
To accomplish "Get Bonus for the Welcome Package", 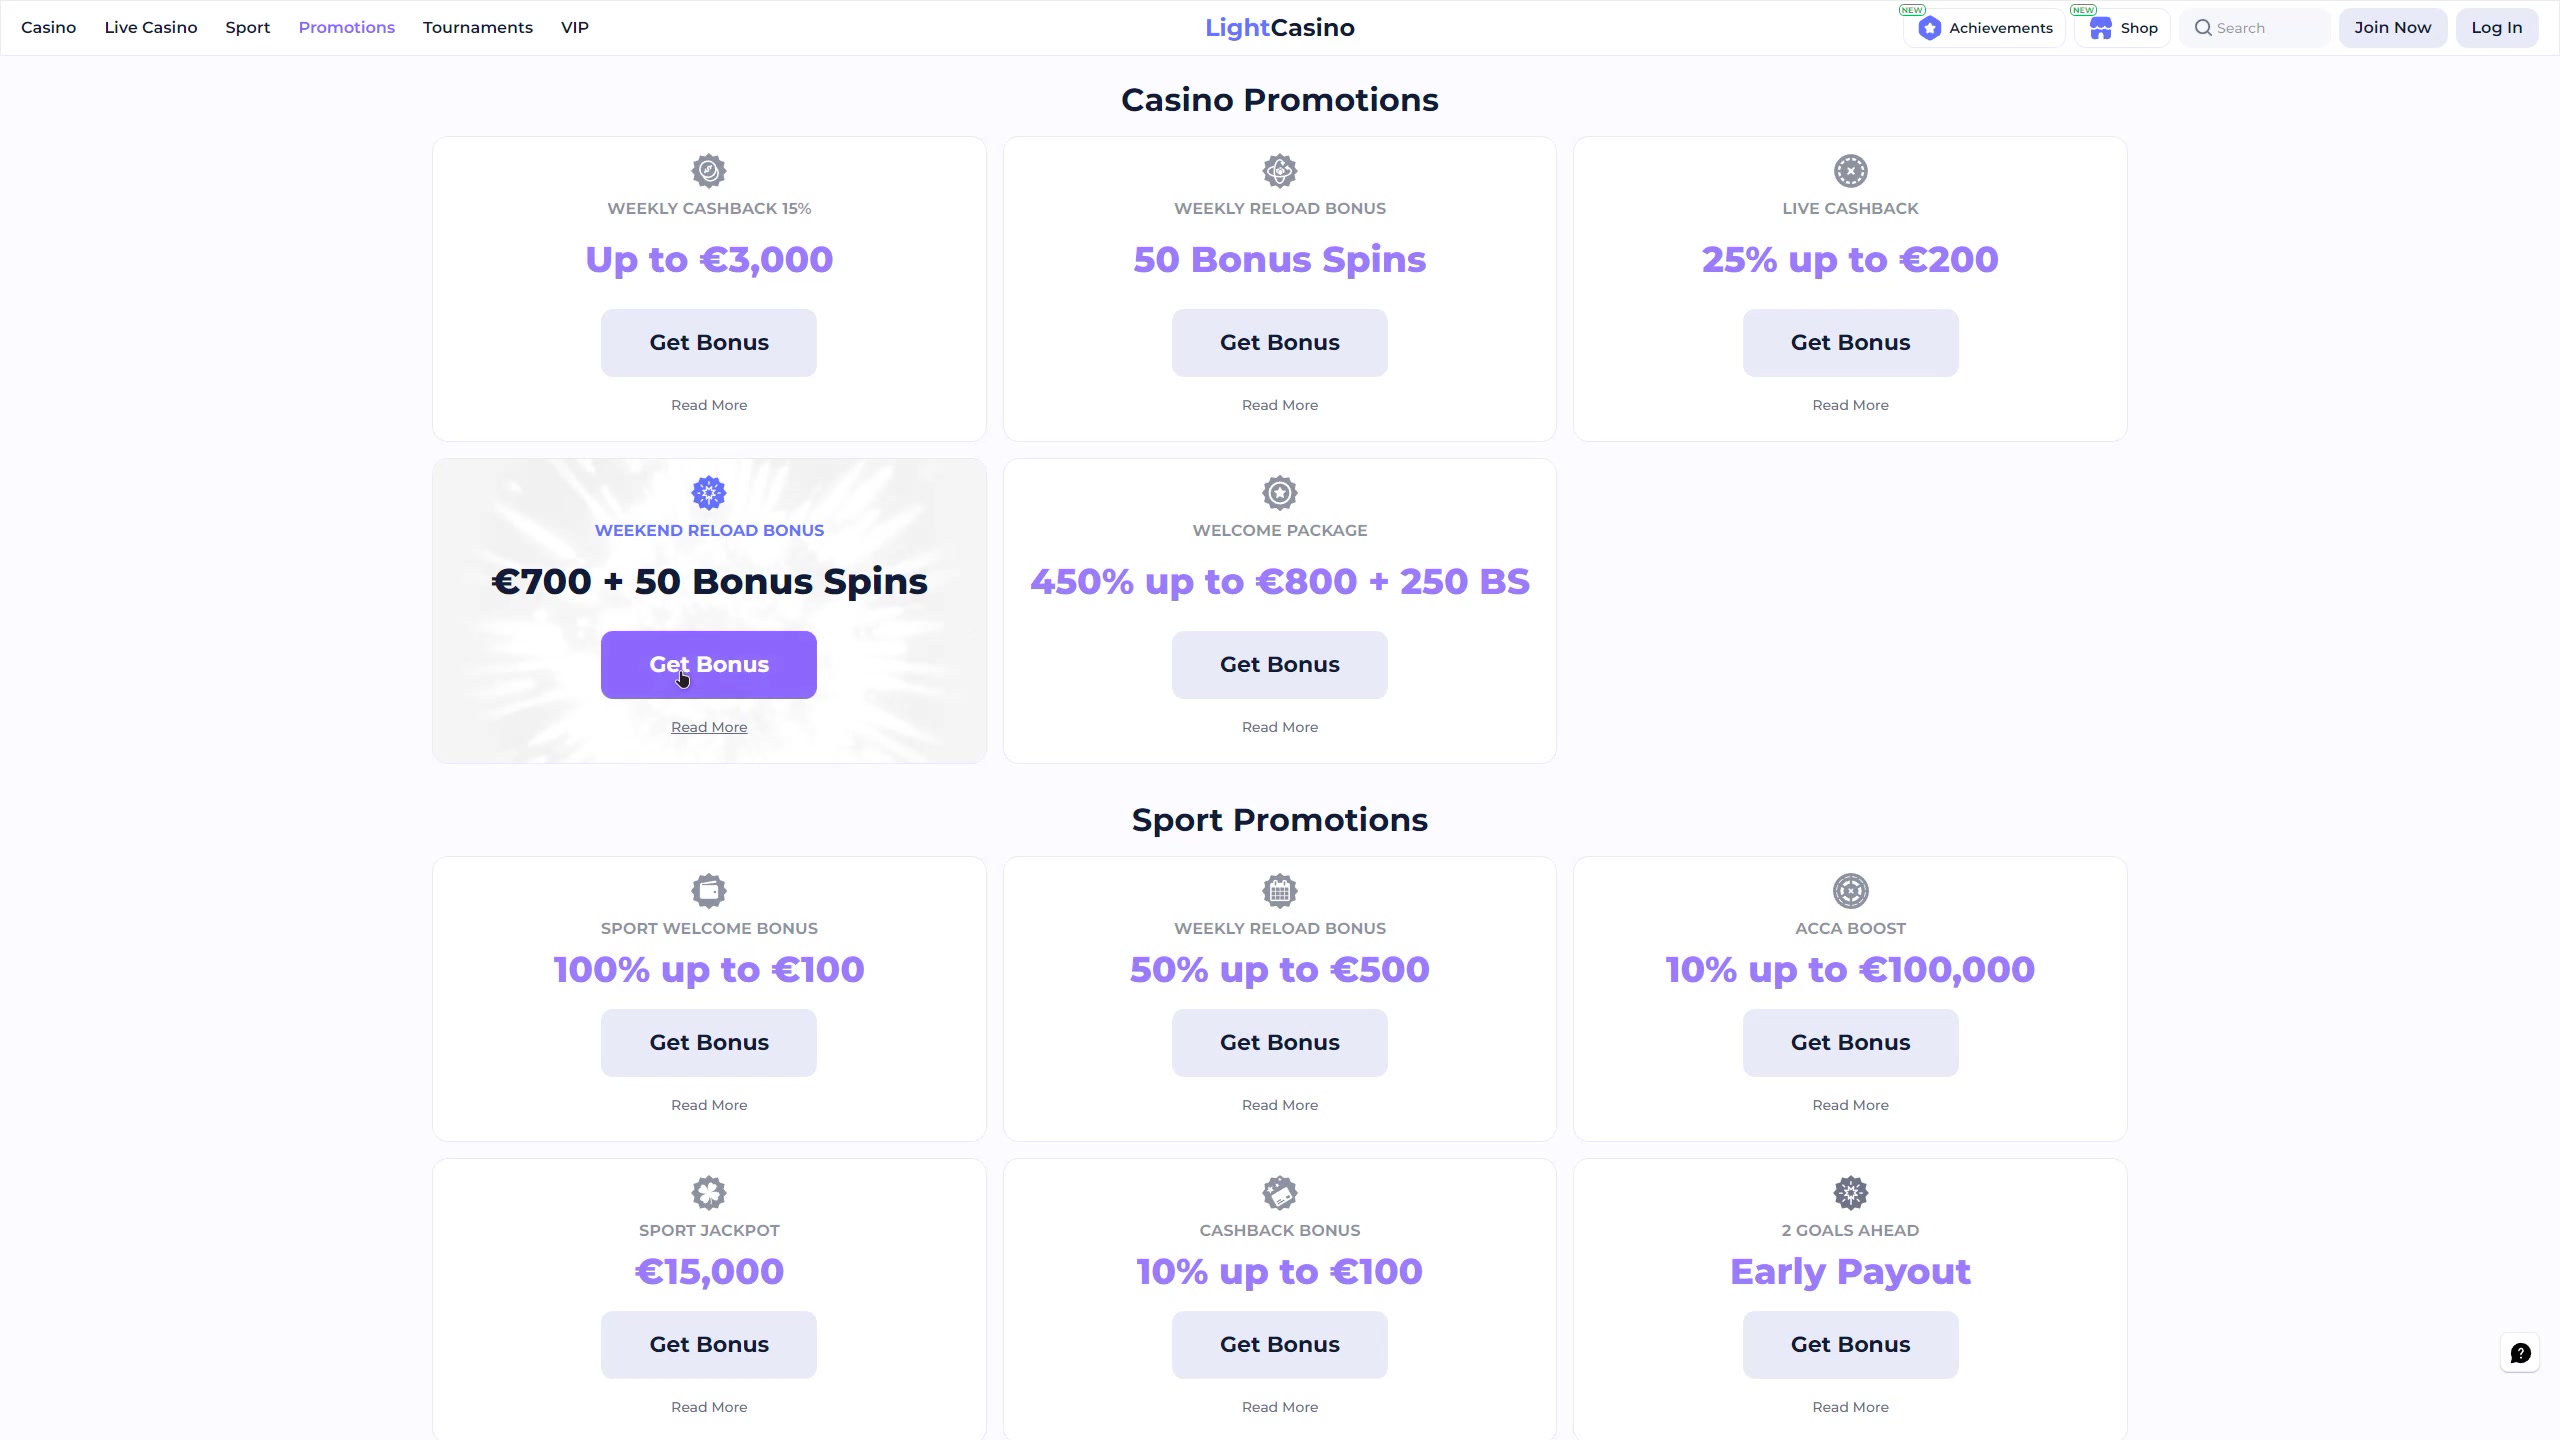I will coord(1280,665).
